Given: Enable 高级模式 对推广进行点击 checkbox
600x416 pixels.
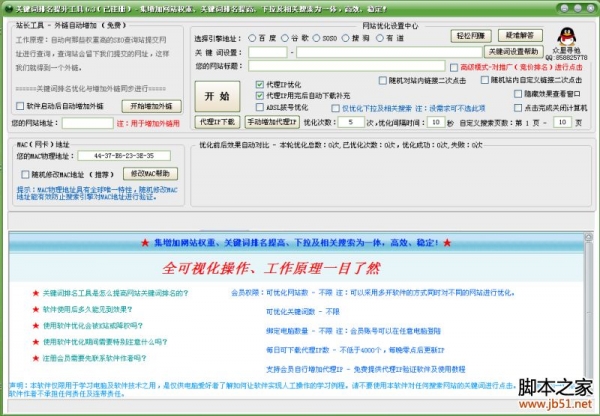Looking at the screenshot, I should pos(454,67).
